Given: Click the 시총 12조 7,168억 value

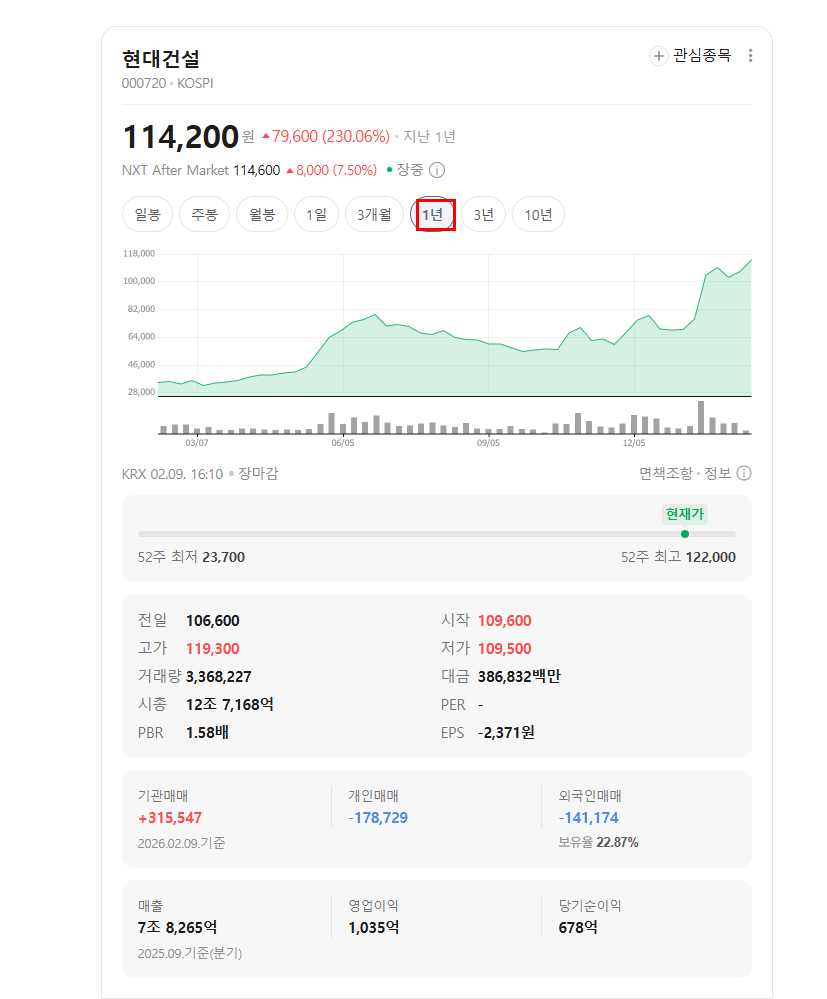Looking at the screenshot, I should pos(230,705).
